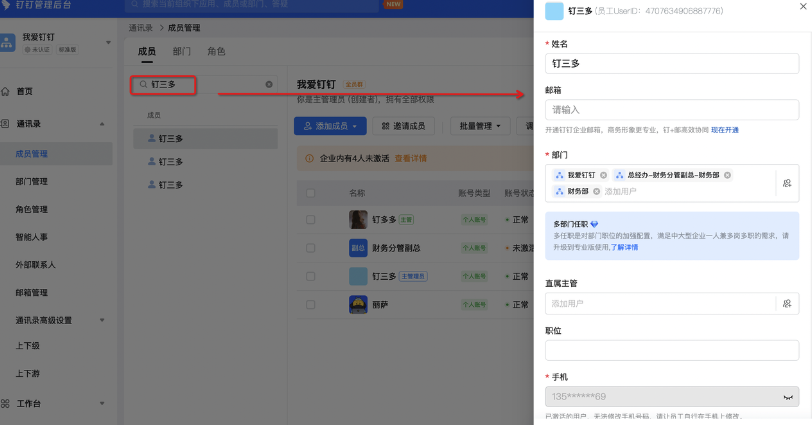Viewport: 812px width, 425px height.
Task: Open 添加成员 dropdown button
Action: 330,126
